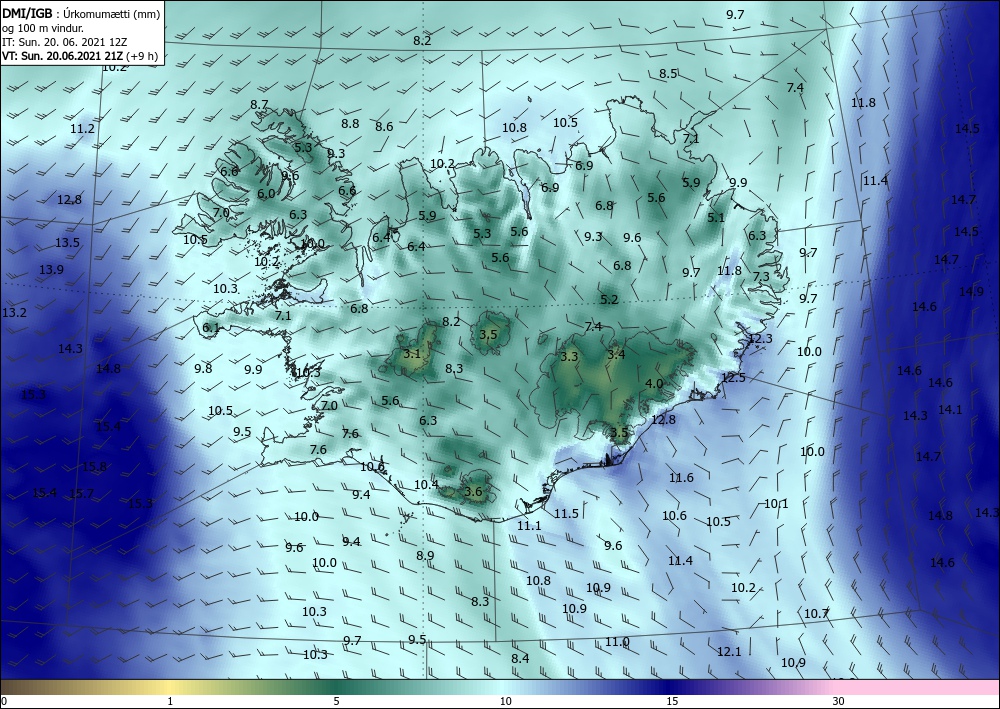This screenshot has height=709, width=1000.
Task: Click the map value "3.1" on the glacier
Action: click(413, 353)
